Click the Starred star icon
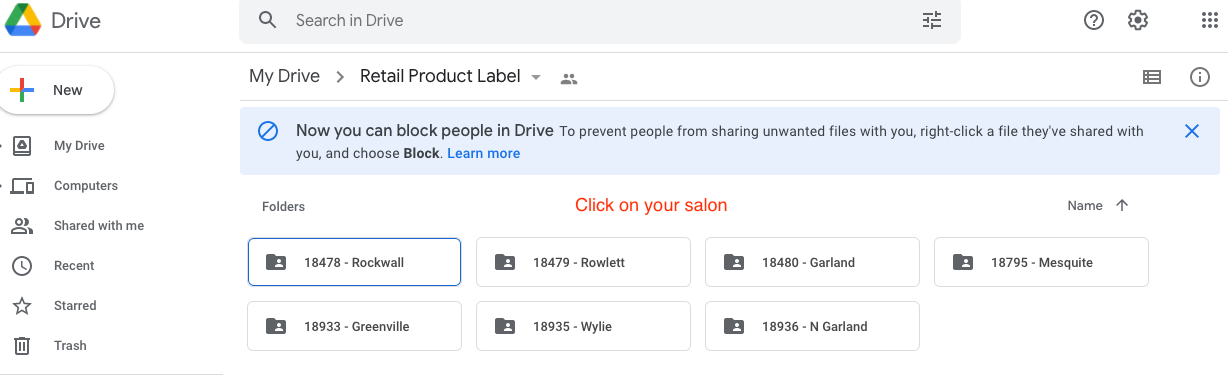The height and width of the screenshot is (380, 1228). (22, 306)
